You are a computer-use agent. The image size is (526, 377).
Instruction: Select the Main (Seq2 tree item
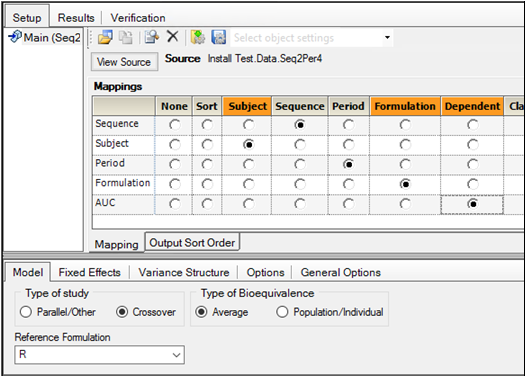click(x=52, y=37)
